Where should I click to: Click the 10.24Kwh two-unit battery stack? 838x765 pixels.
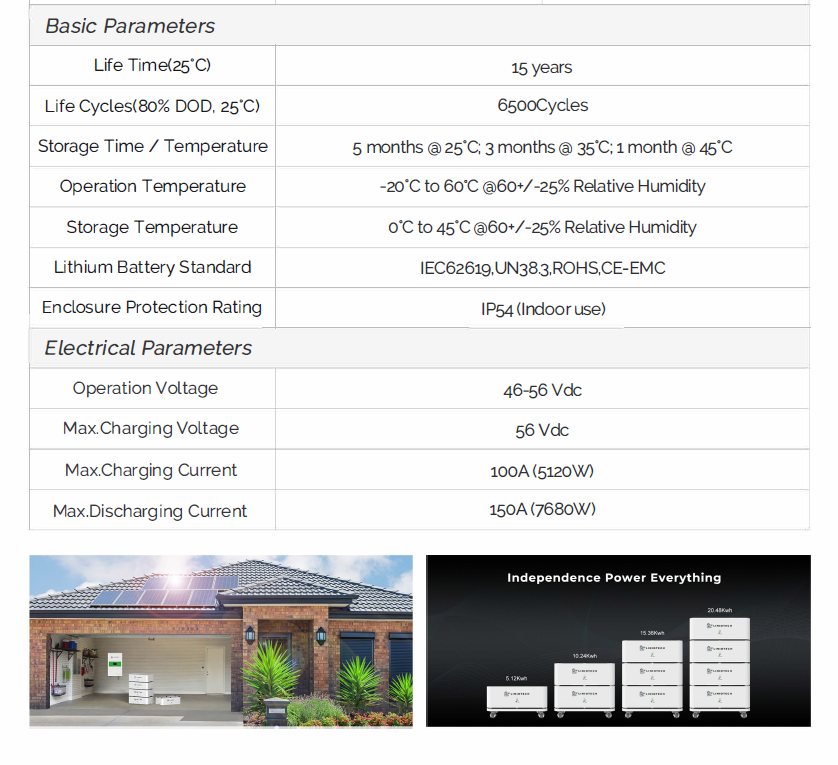click(x=585, y=686)
